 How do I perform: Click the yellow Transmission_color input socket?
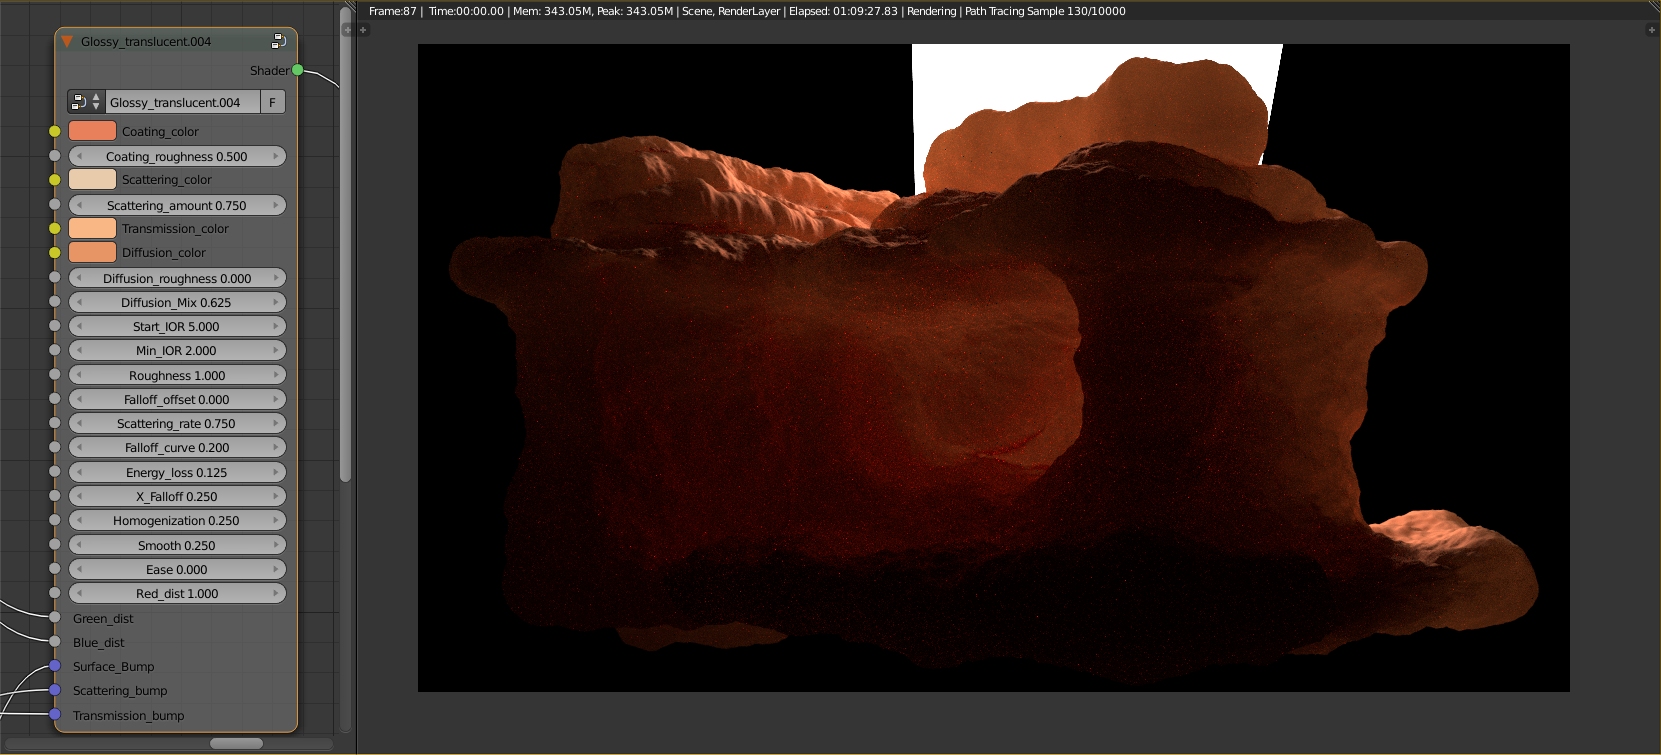point(55,229)
